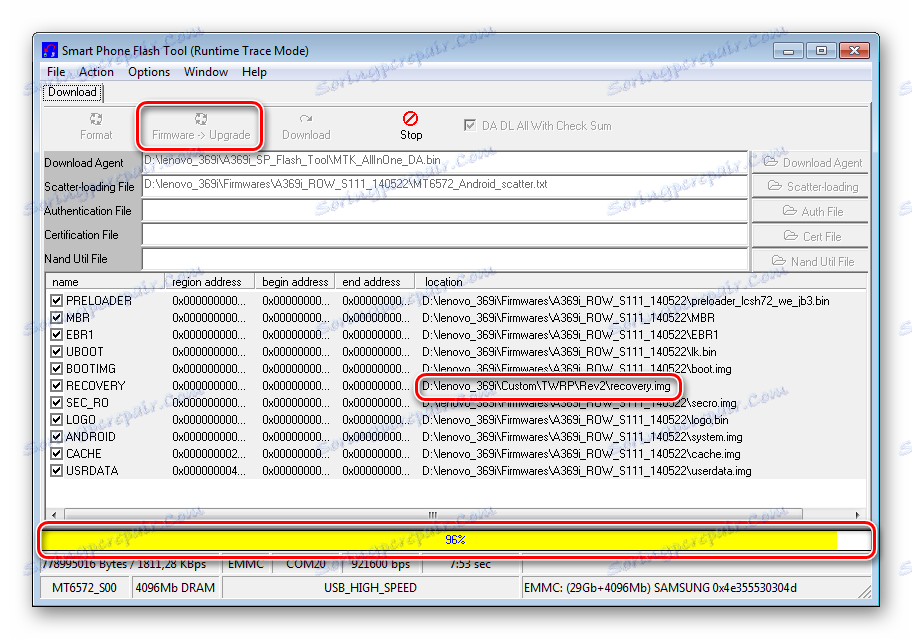Click the MT6572_S00 status bar cell

pyautogui.click(x=84, y=588)
